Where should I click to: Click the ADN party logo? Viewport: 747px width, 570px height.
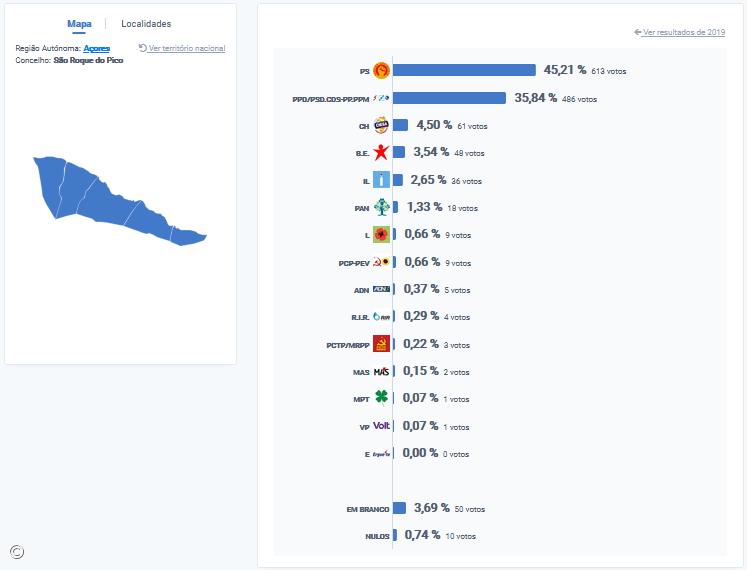click(381, 290)
